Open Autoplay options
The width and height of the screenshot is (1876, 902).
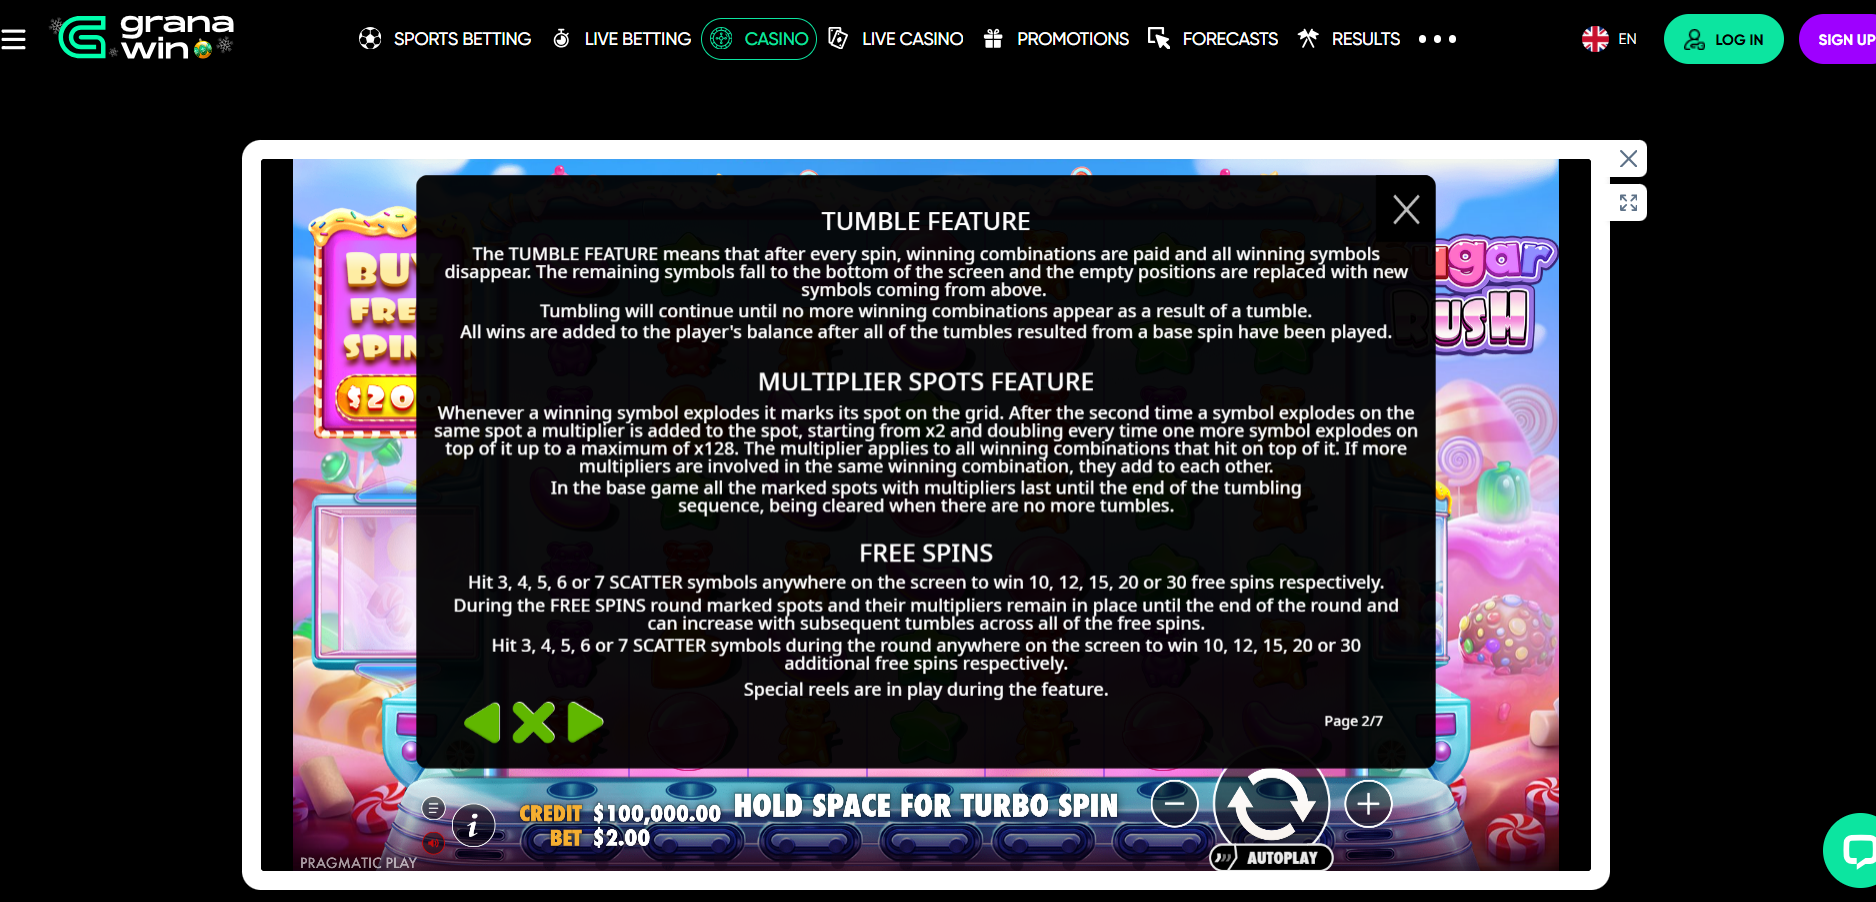pos(1271,858)
